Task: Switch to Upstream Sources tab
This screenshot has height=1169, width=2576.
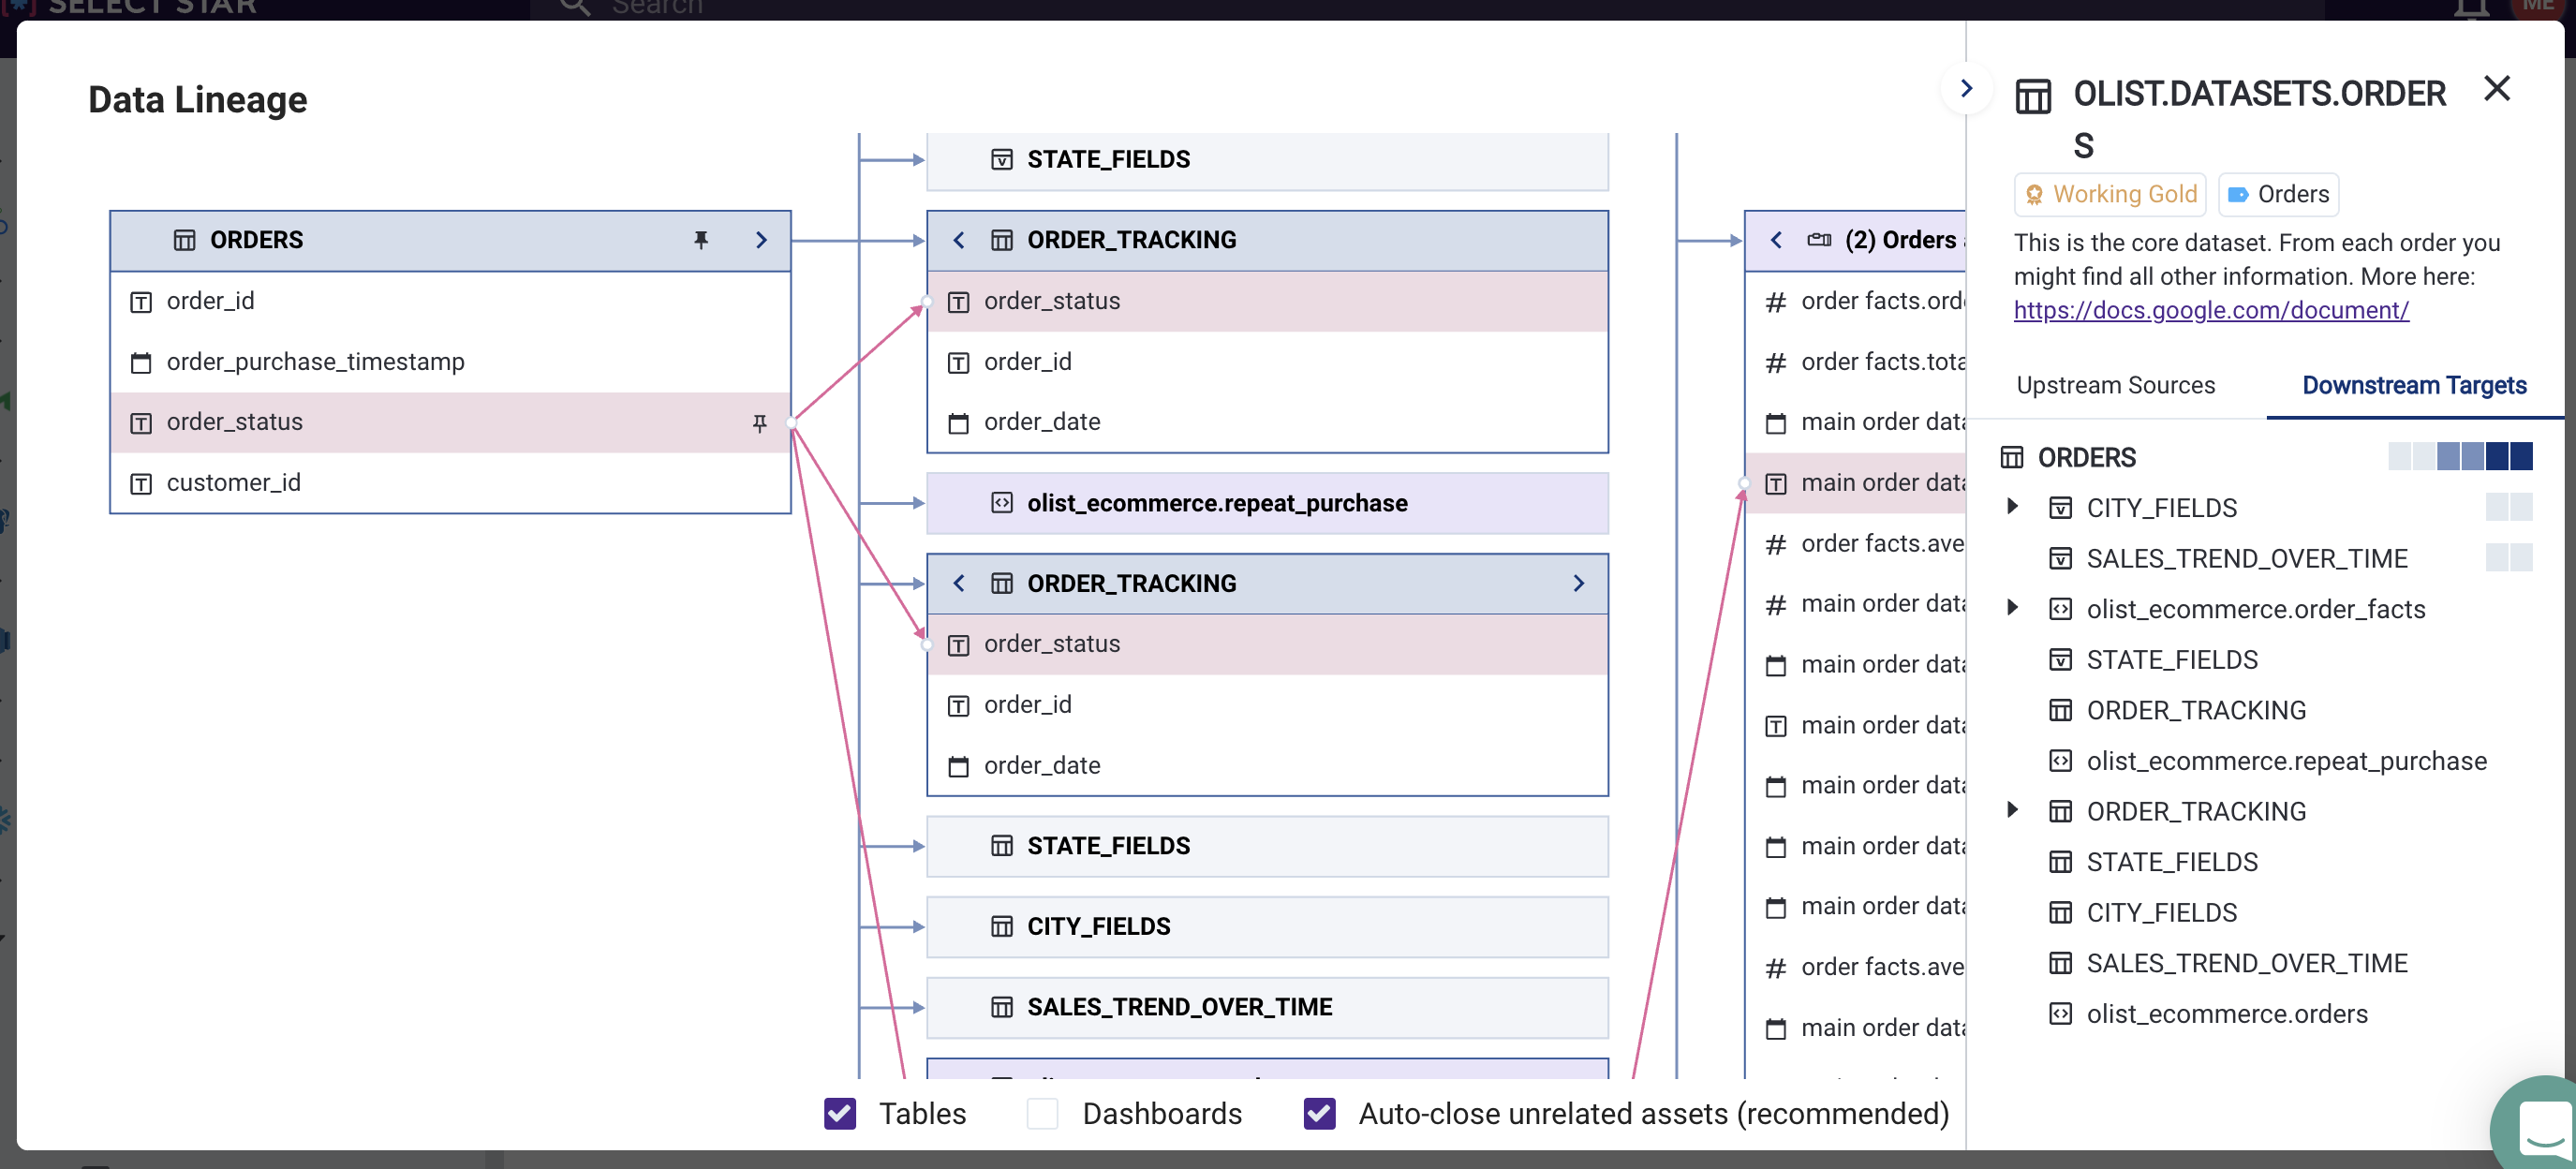Action: (2115, 385)
